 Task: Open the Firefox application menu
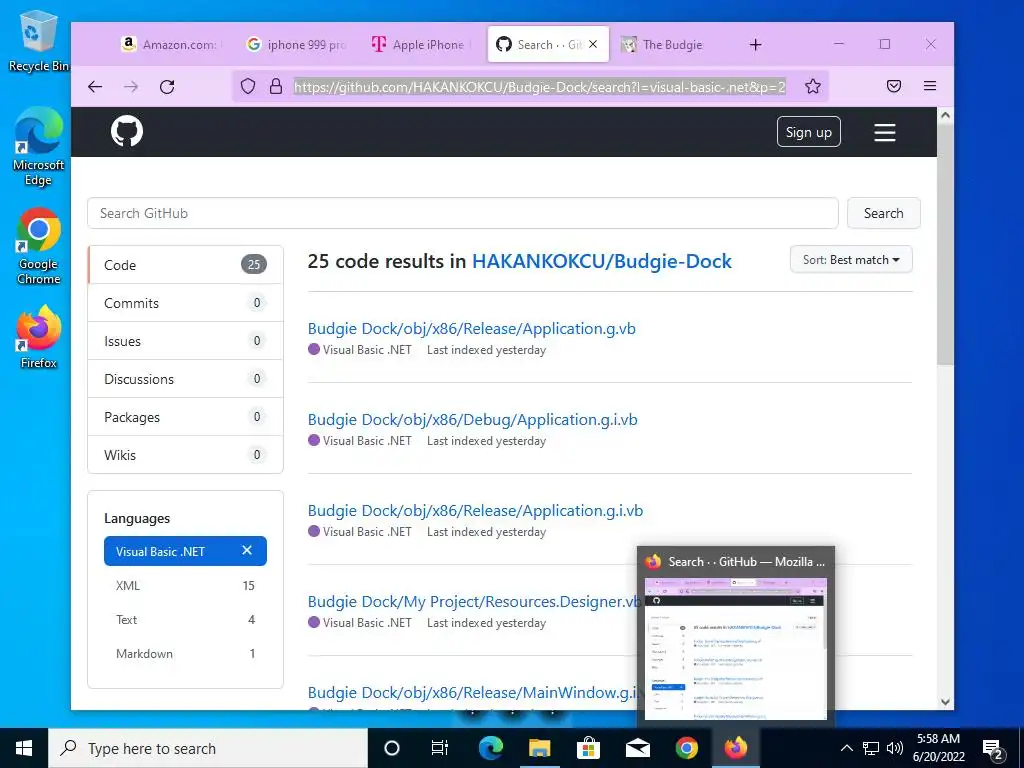coord(930,86)
